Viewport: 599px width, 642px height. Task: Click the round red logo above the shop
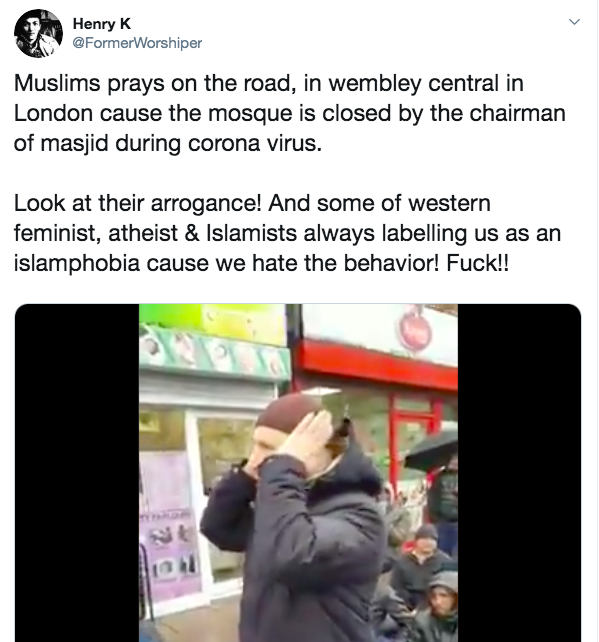tap(416, 331)
